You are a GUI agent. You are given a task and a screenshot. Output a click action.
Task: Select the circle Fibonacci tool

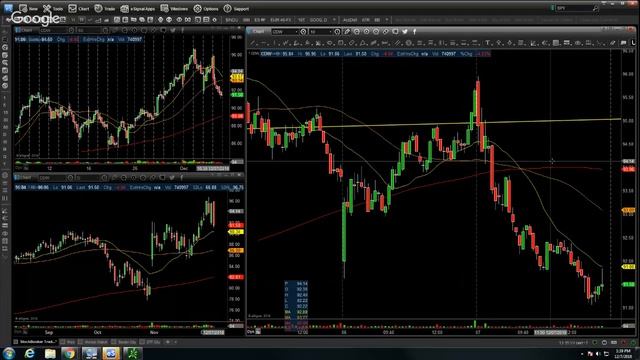(x=409, y=43)
